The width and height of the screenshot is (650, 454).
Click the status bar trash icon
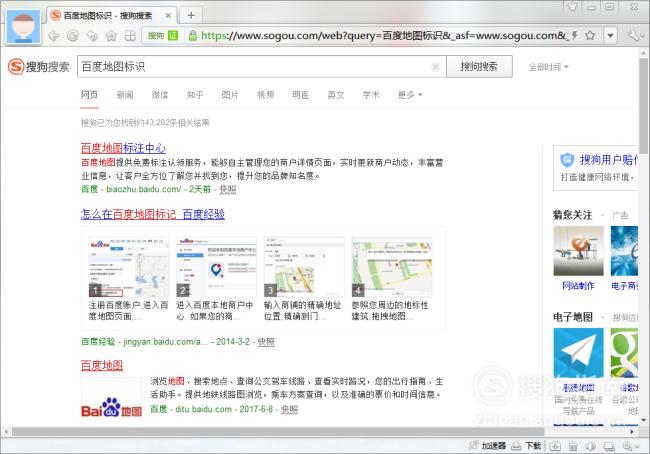[x=573, y=446]
